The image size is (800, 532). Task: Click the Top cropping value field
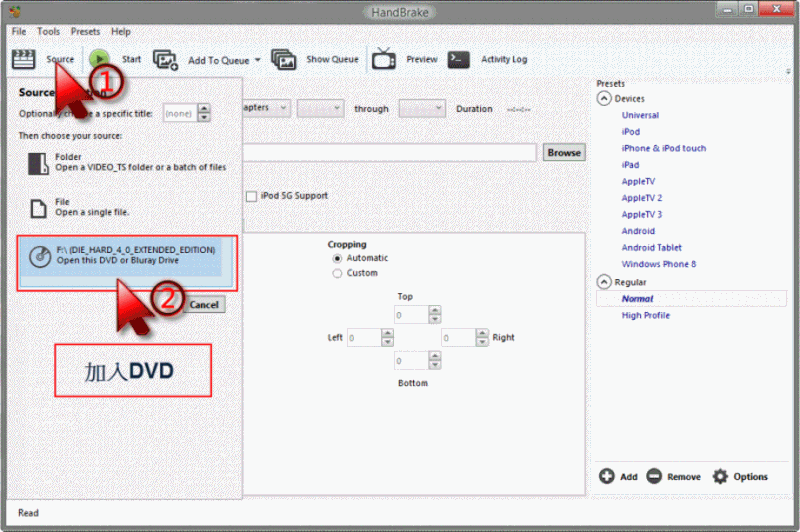411,315
